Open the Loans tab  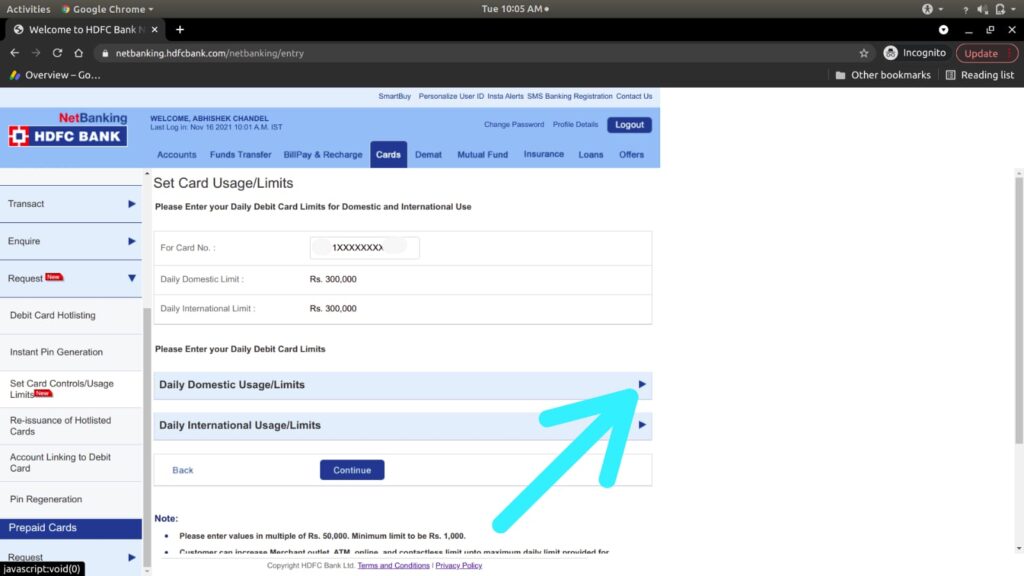click(591, 155)
